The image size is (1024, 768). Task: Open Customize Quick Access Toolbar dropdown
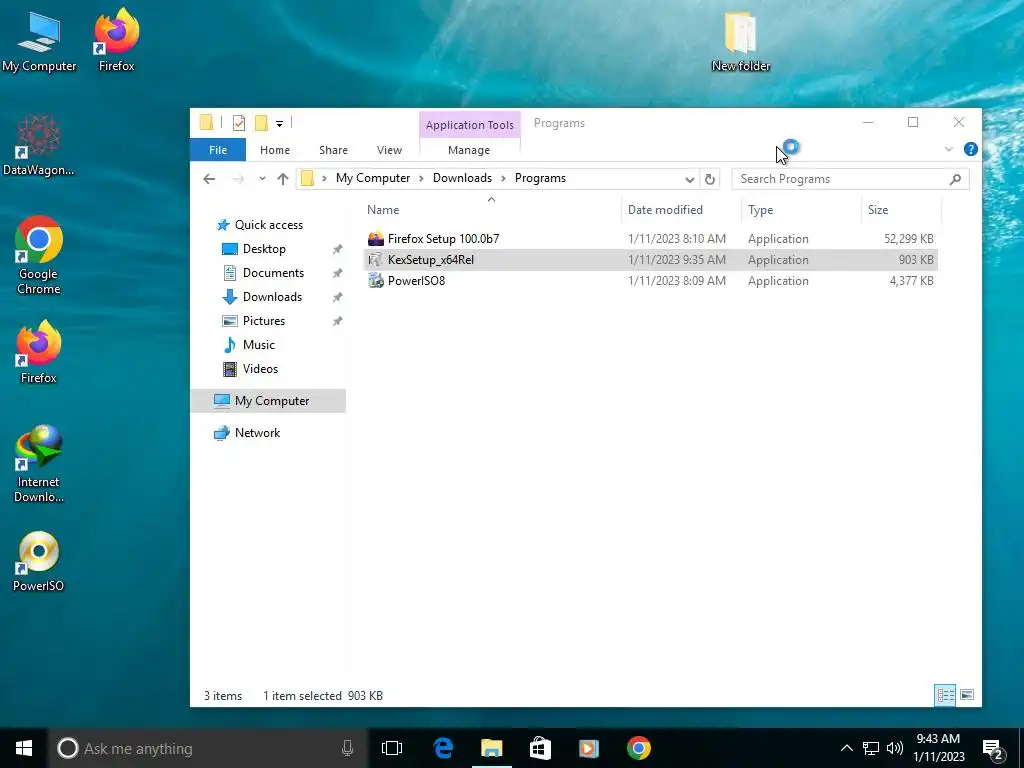pyautogui.click(x=280, y=123)
